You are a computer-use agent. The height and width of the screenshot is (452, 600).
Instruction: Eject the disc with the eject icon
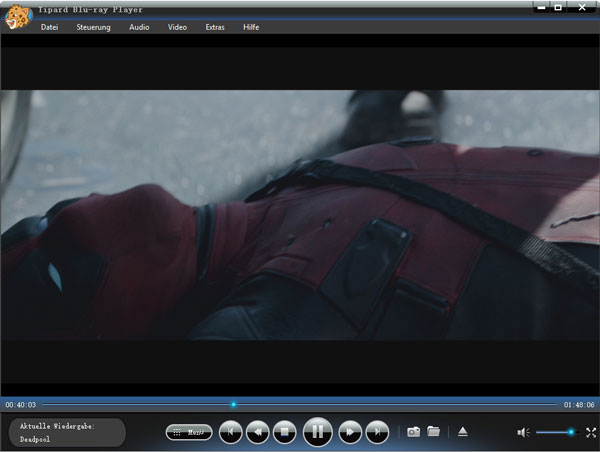point(463,432)
